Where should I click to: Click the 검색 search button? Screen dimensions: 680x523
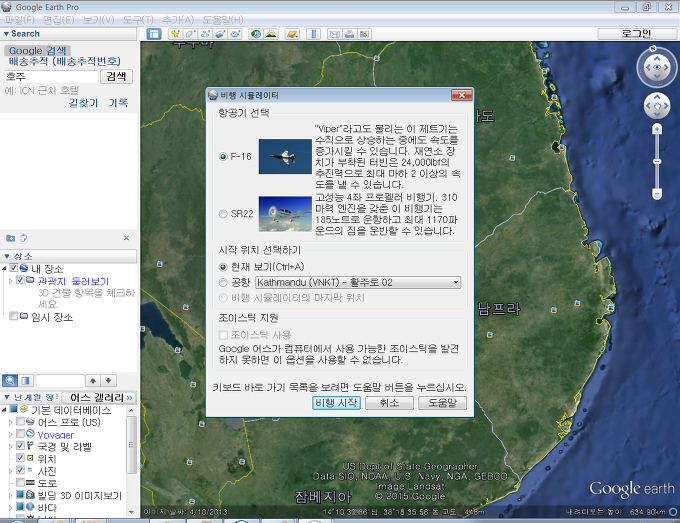[x=116, y=77]
